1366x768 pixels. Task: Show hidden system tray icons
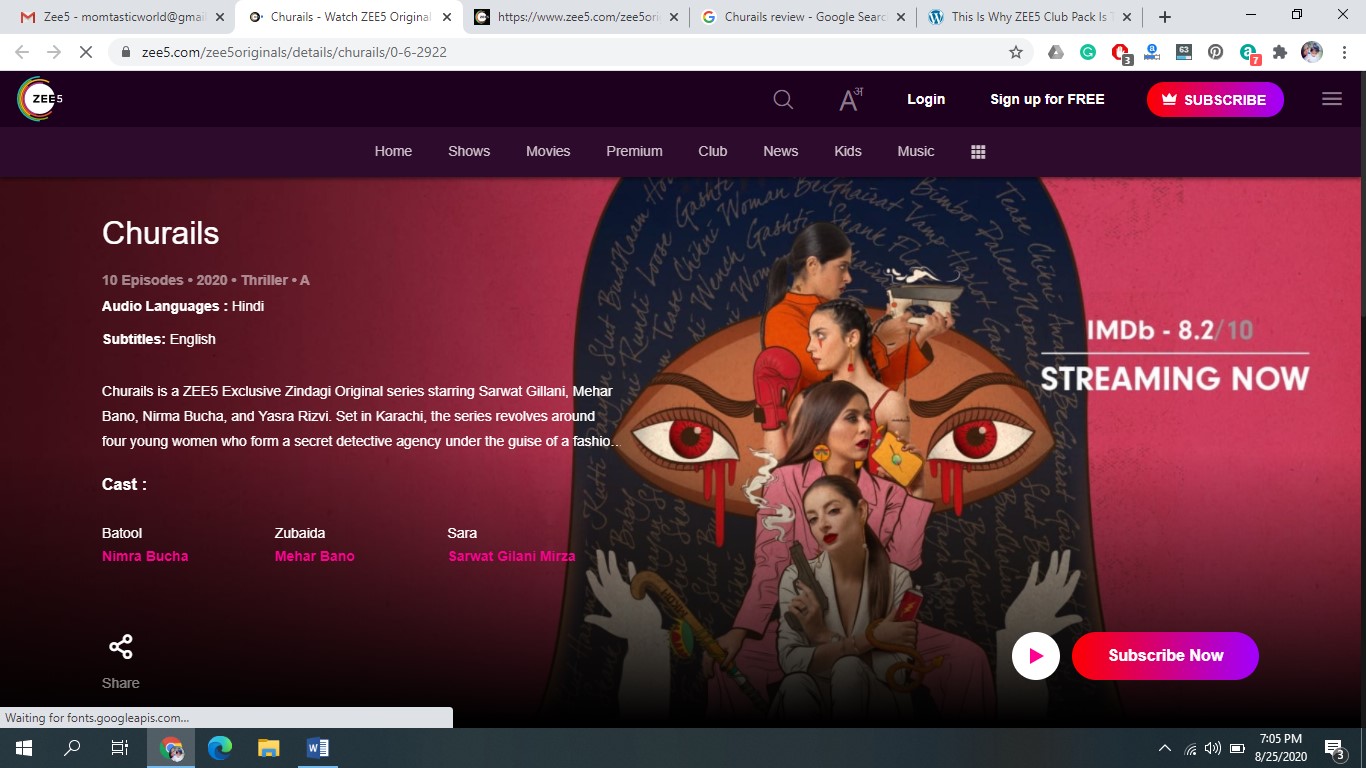click(1164, 748)
